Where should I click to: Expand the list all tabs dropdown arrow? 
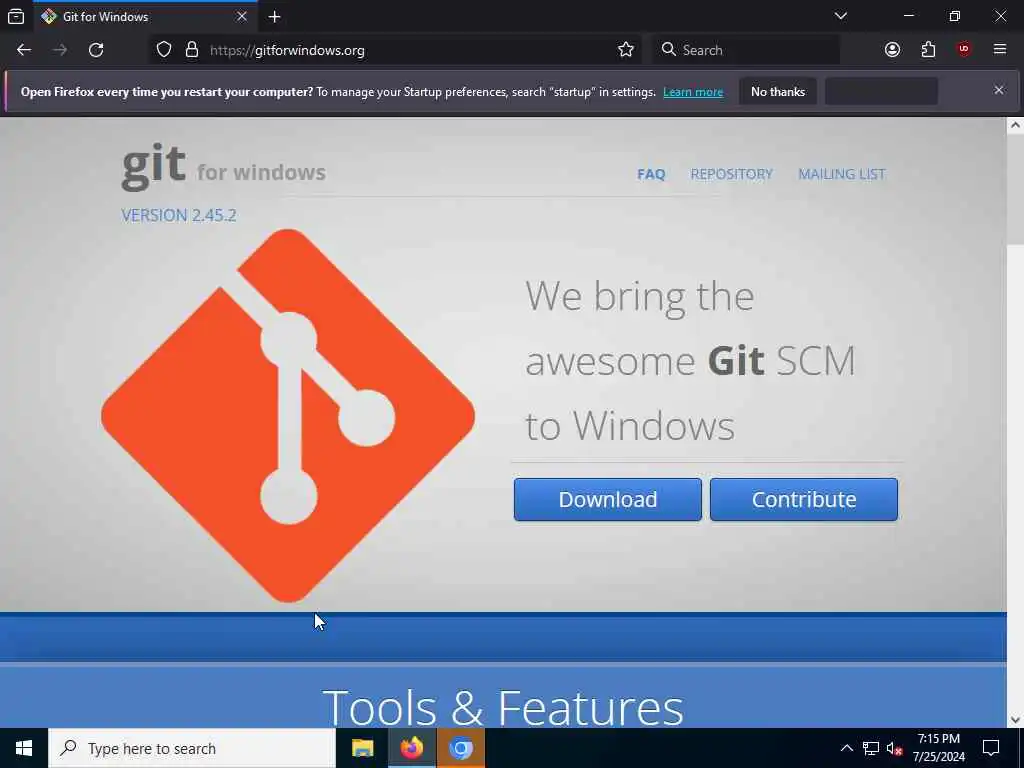[840, 16]
